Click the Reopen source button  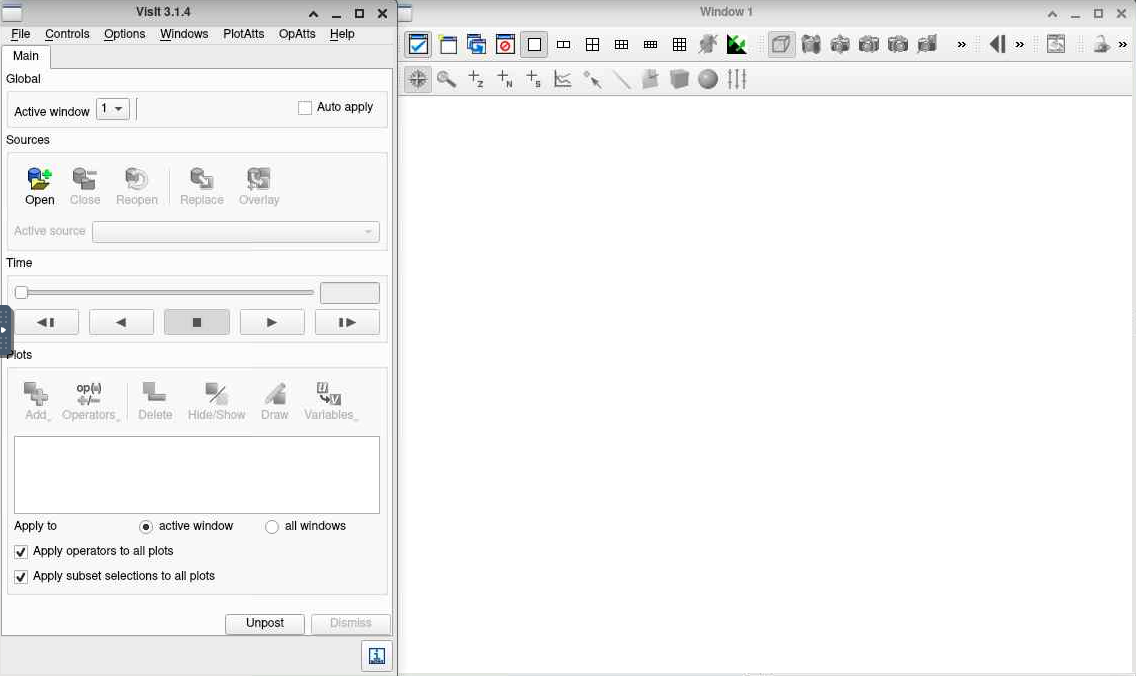137,186
